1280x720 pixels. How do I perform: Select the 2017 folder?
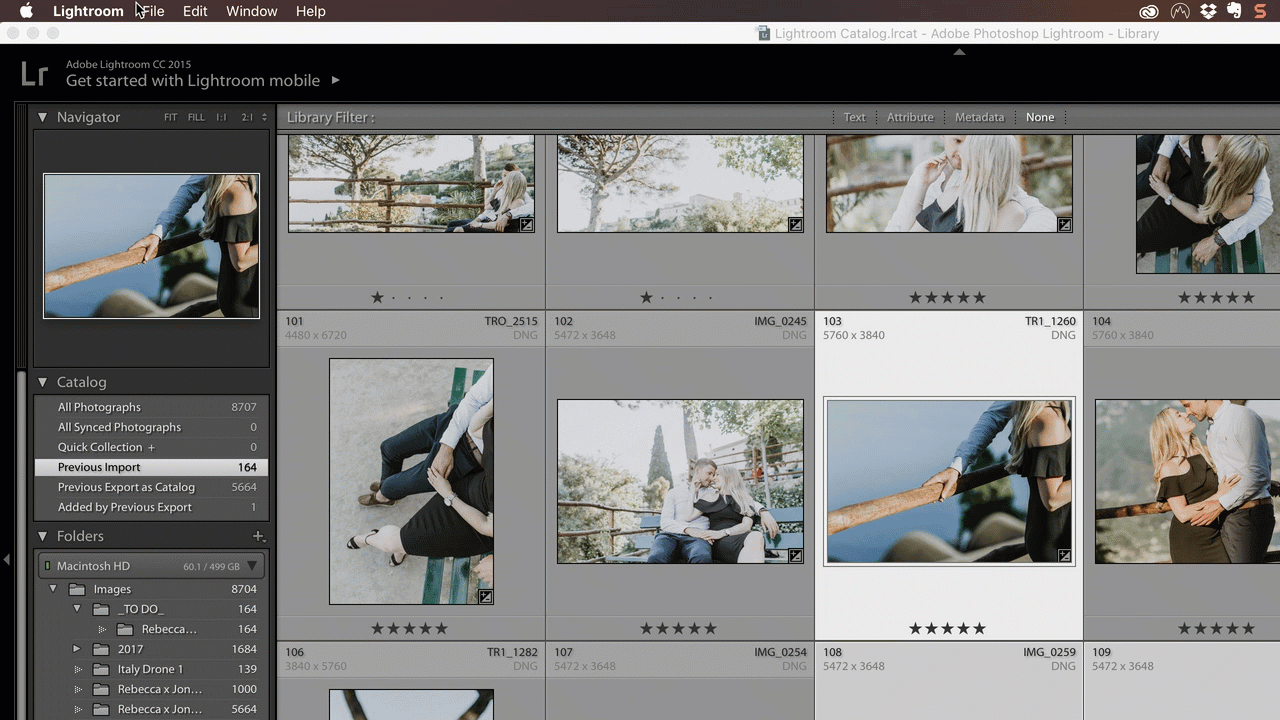click(151, 649)
